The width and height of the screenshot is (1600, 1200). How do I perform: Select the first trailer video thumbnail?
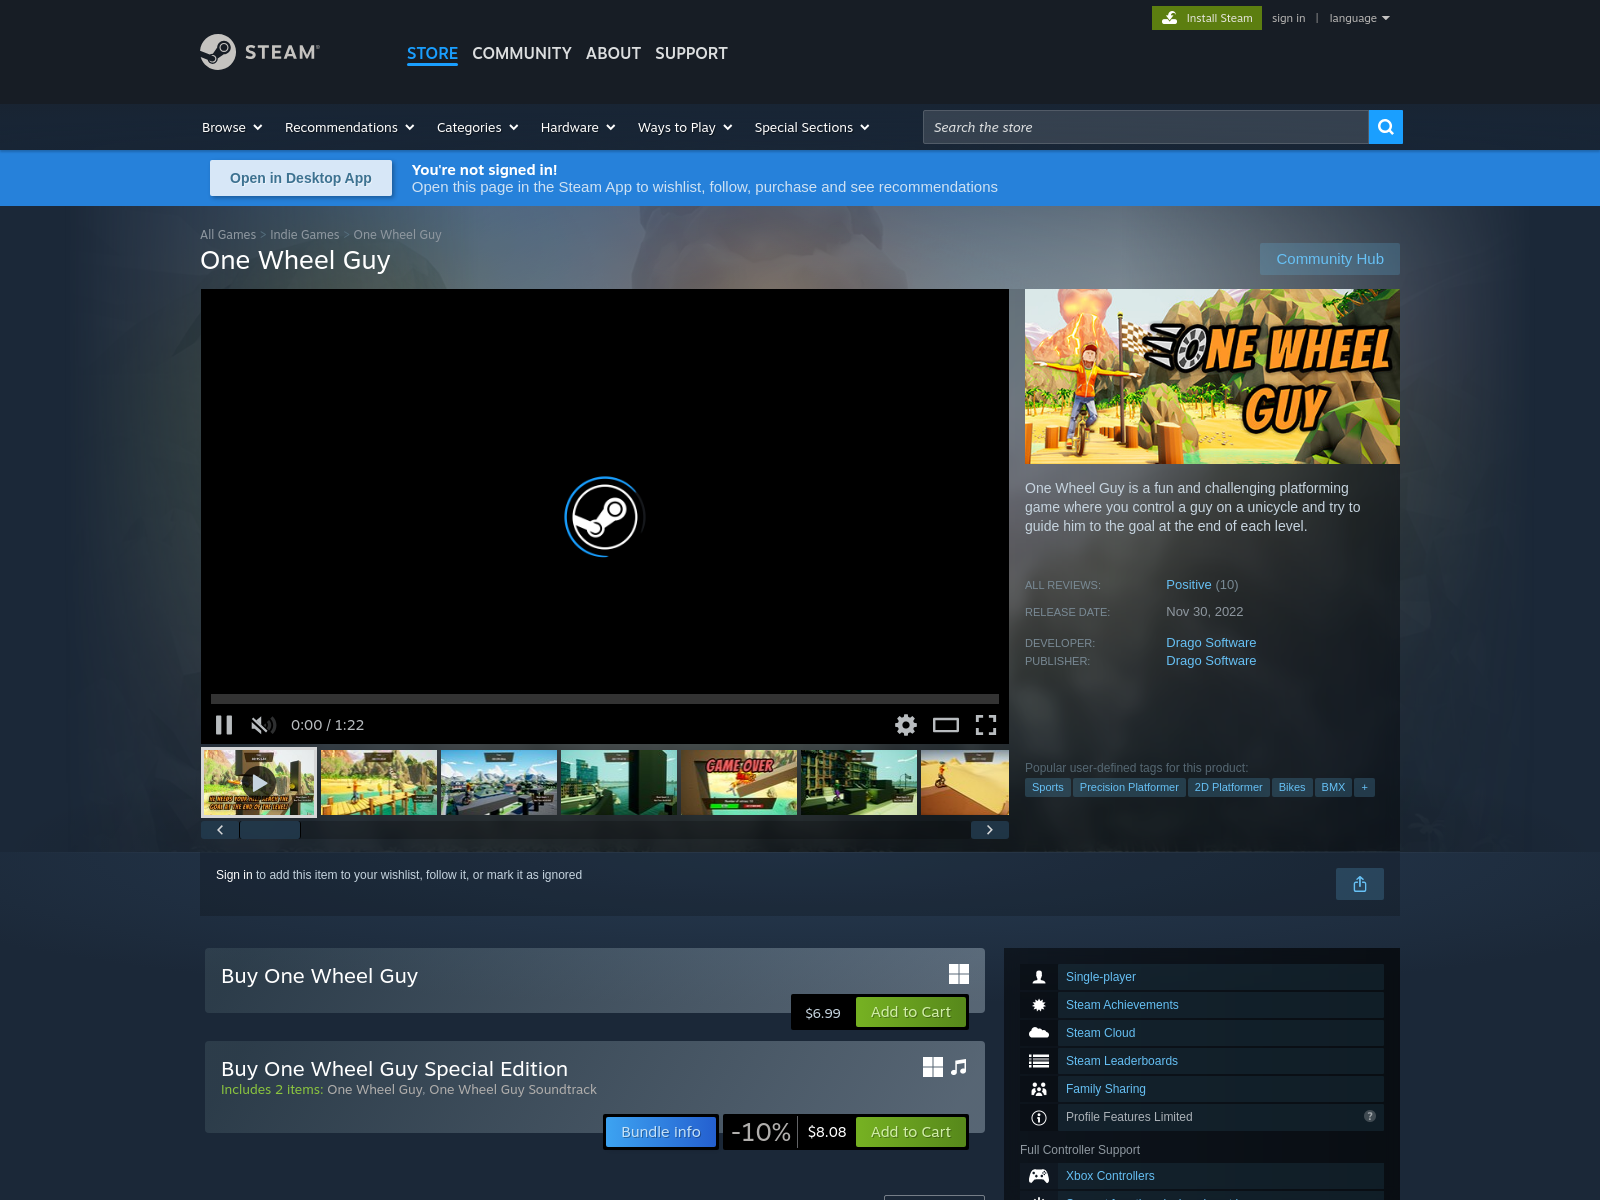(259, 782)
